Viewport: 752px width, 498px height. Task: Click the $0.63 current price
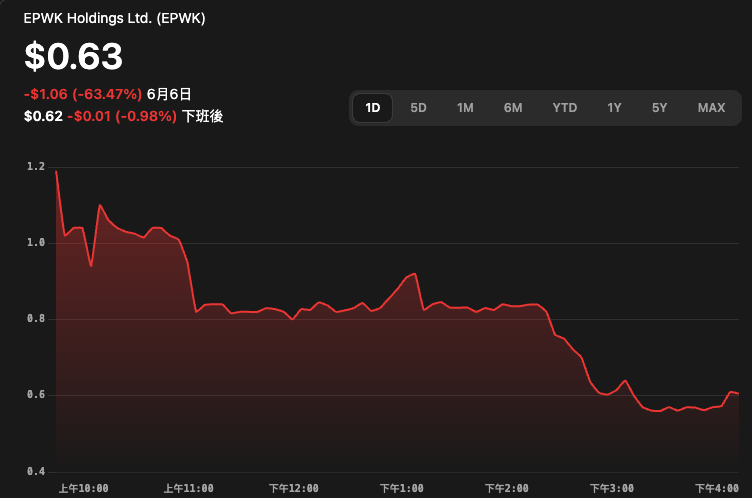click(73, 56)
